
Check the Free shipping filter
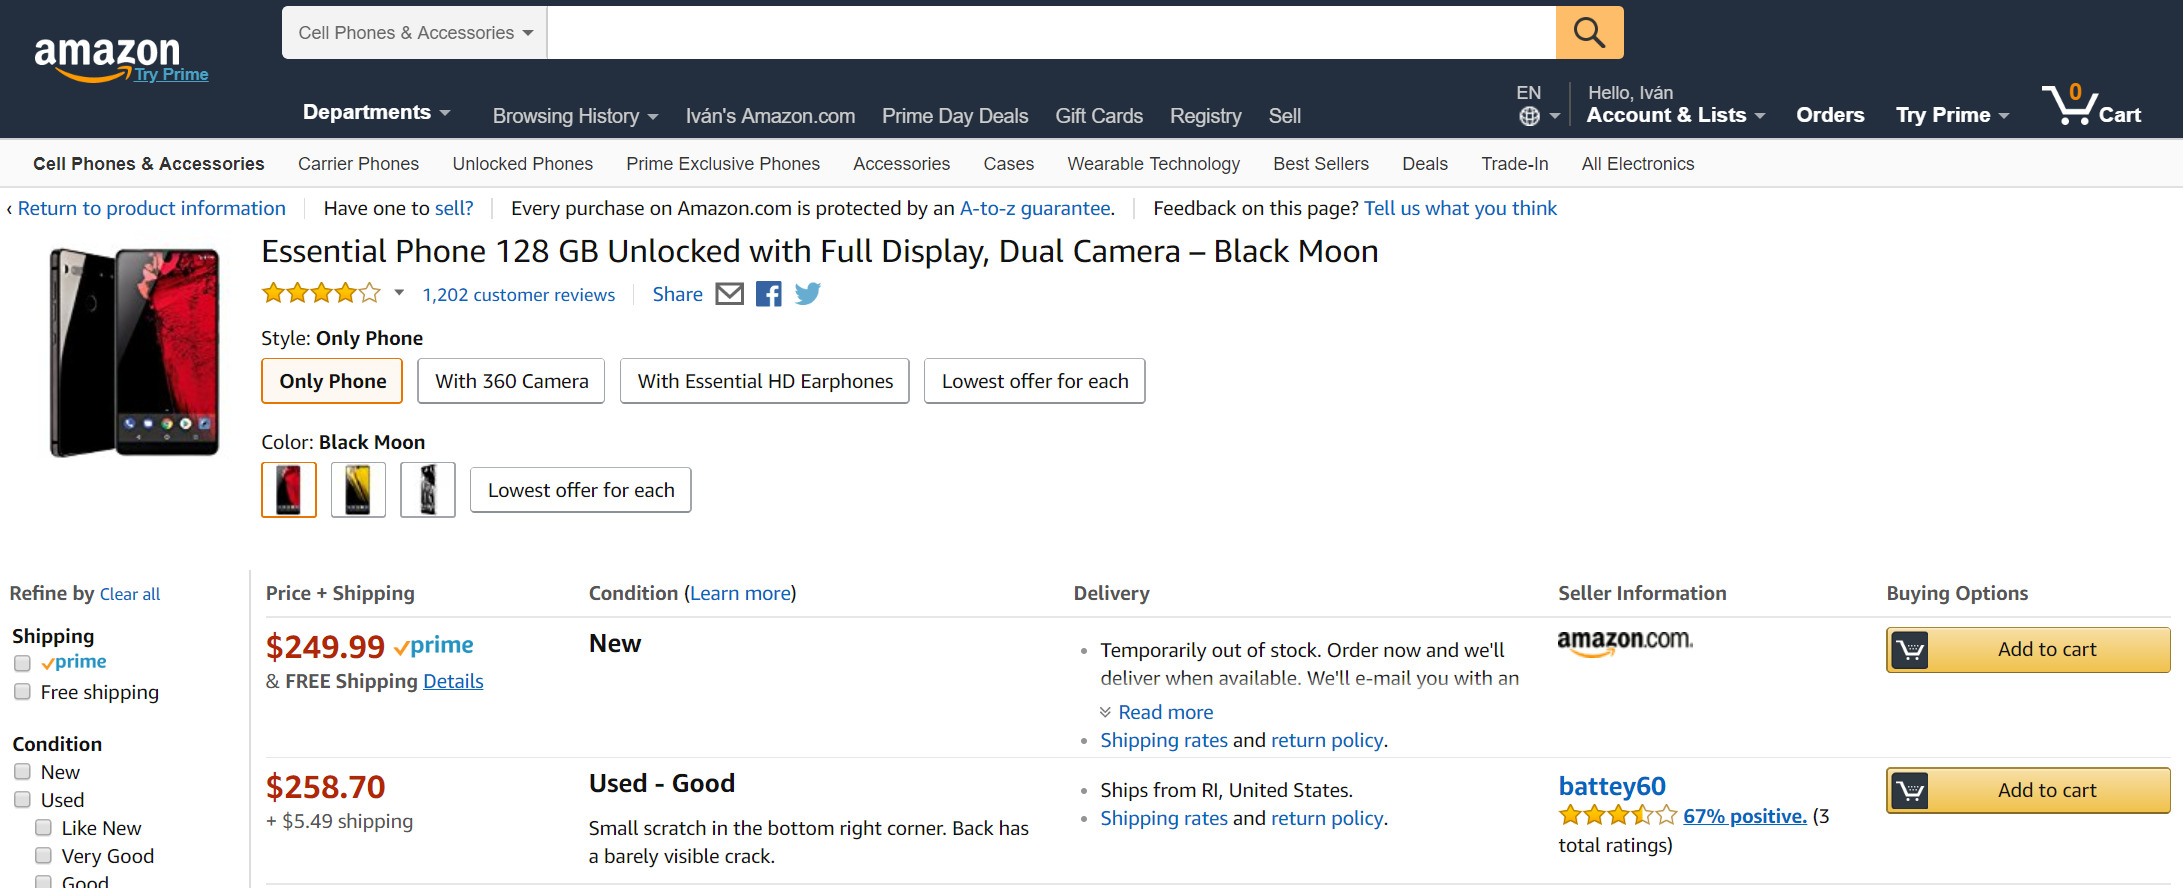tap(22, 692)
